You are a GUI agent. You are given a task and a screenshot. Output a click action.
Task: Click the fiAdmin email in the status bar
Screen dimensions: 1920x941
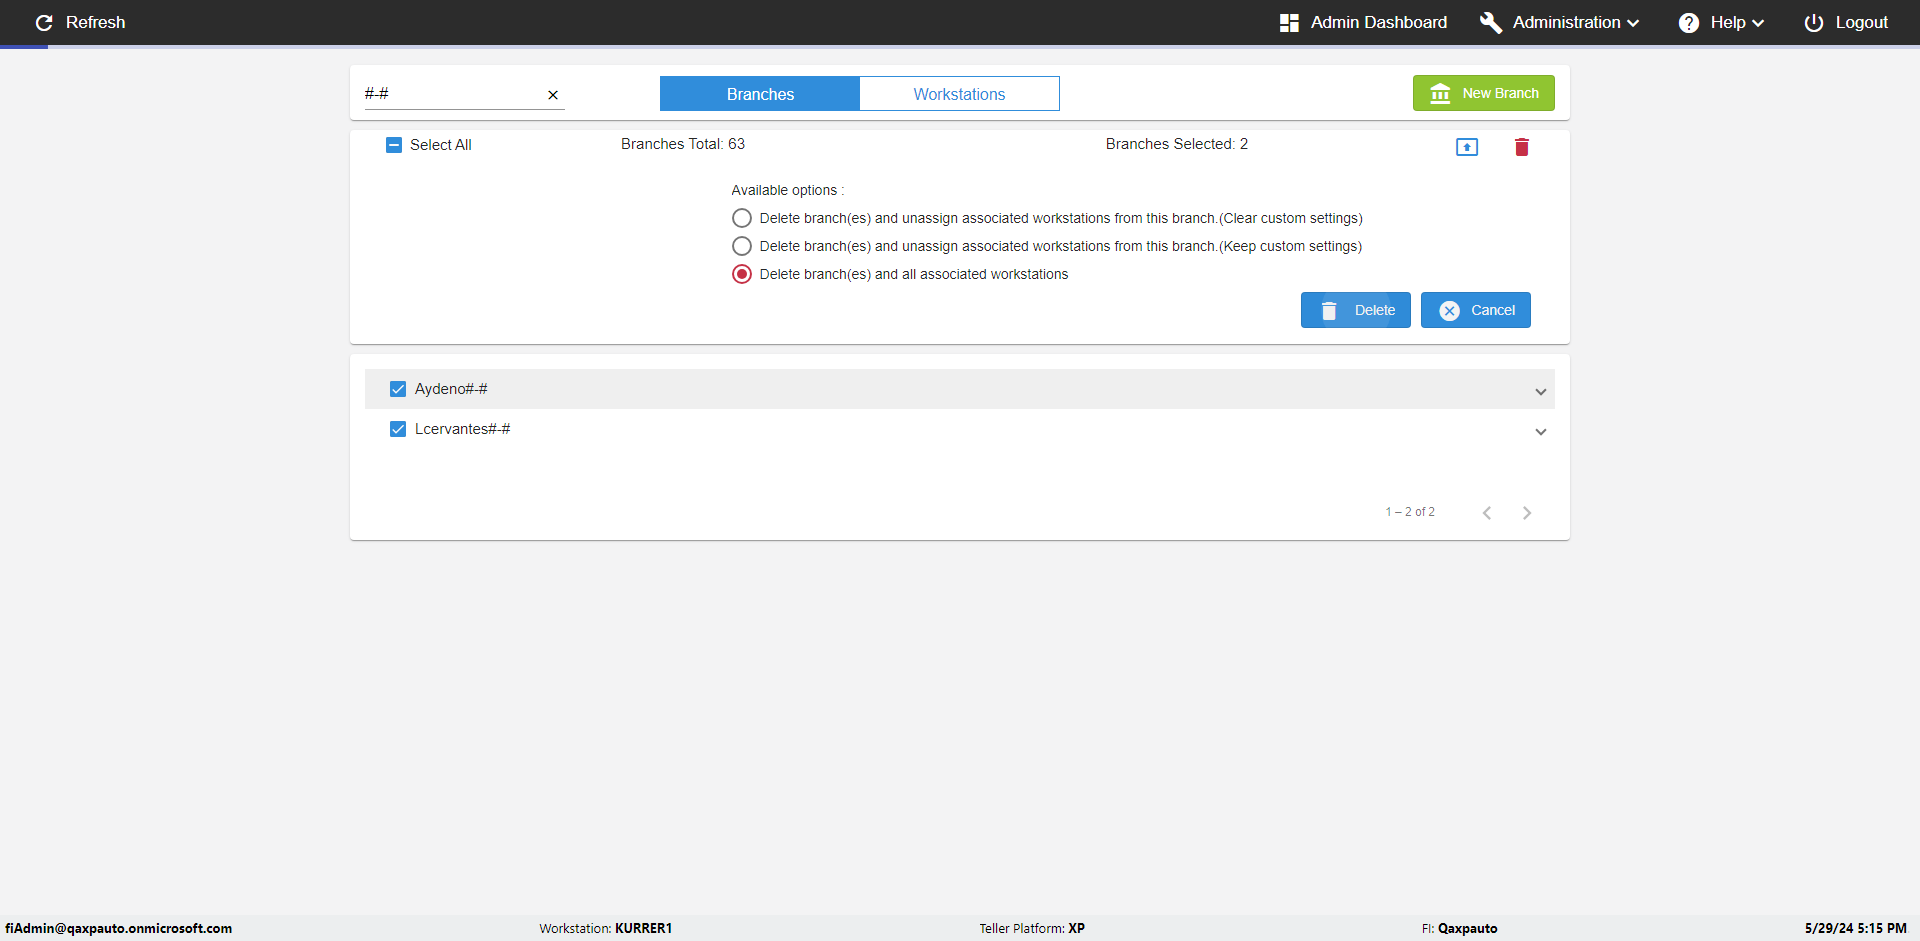(x=119, y=928)
